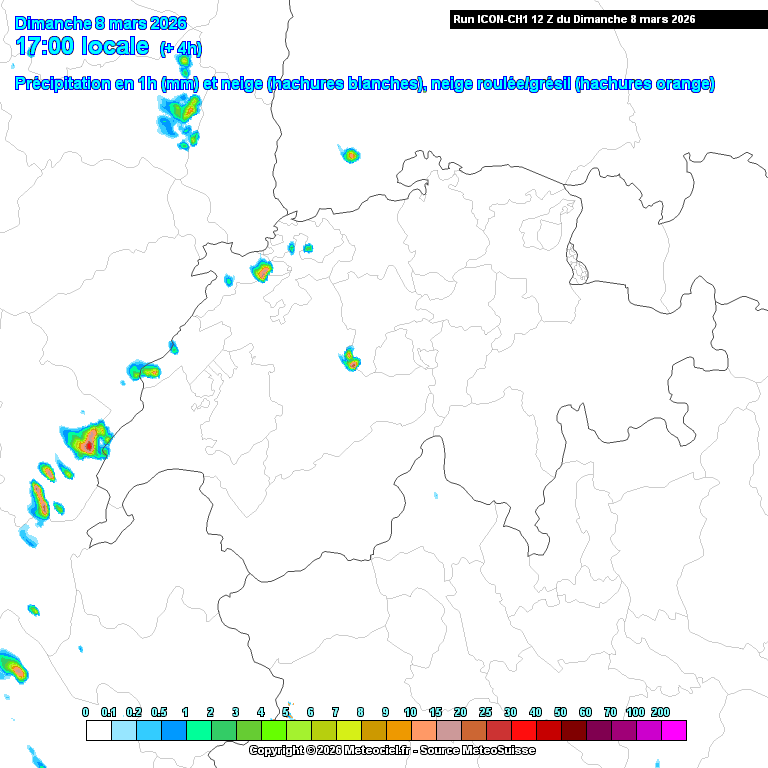This screenshot has height=768, width=768.
Task: Click the "200" value label on the scale
Action: [660, 711]
